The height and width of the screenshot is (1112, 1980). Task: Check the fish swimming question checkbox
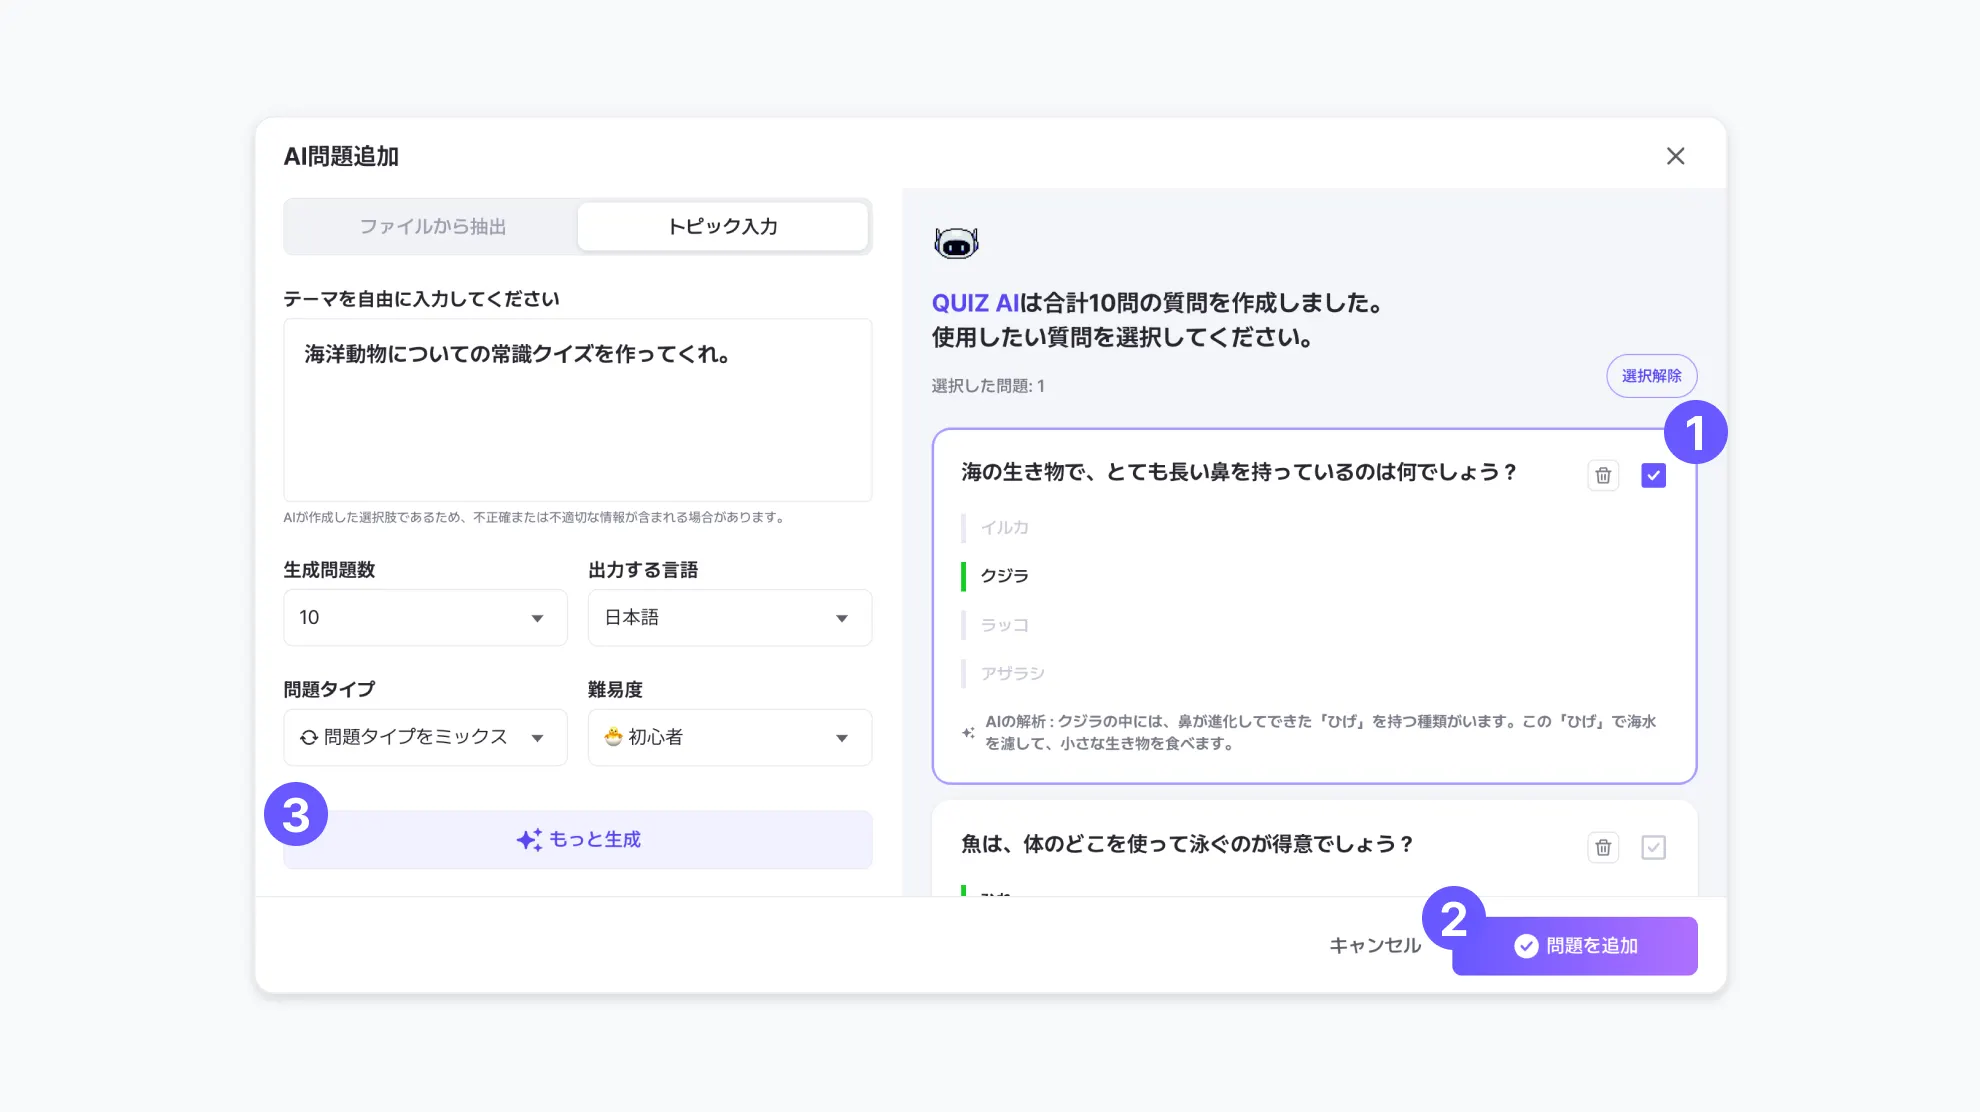click(1653, 848)
